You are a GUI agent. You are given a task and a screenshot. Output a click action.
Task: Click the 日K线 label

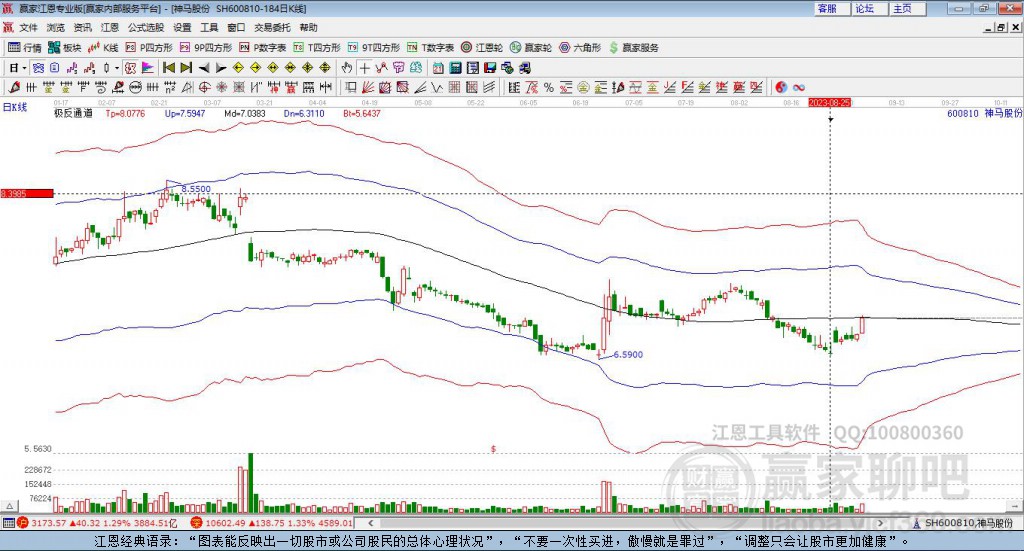(x=16, y=108)
